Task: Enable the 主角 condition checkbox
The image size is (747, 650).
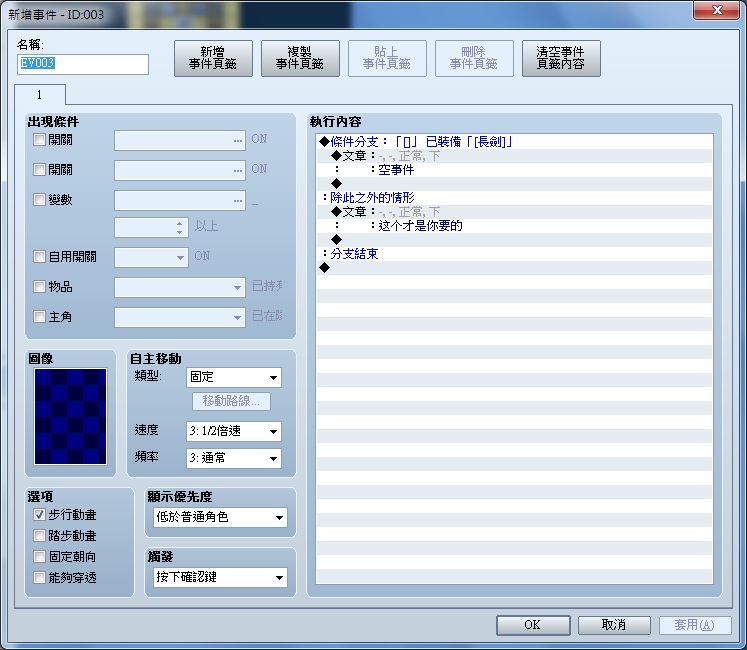Action: pyautogui.click(x=39, y=316)
